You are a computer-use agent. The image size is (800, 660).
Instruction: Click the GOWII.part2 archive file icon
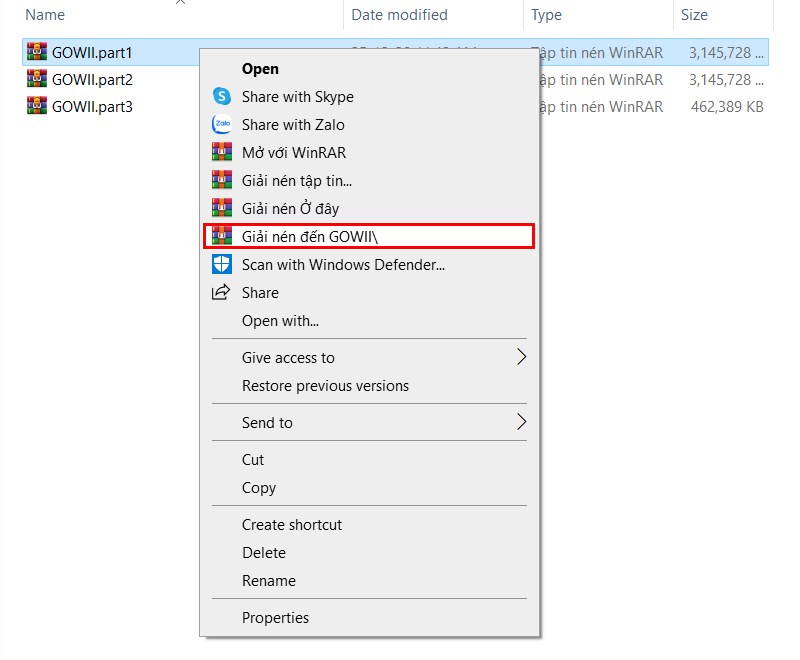(38, 80)
